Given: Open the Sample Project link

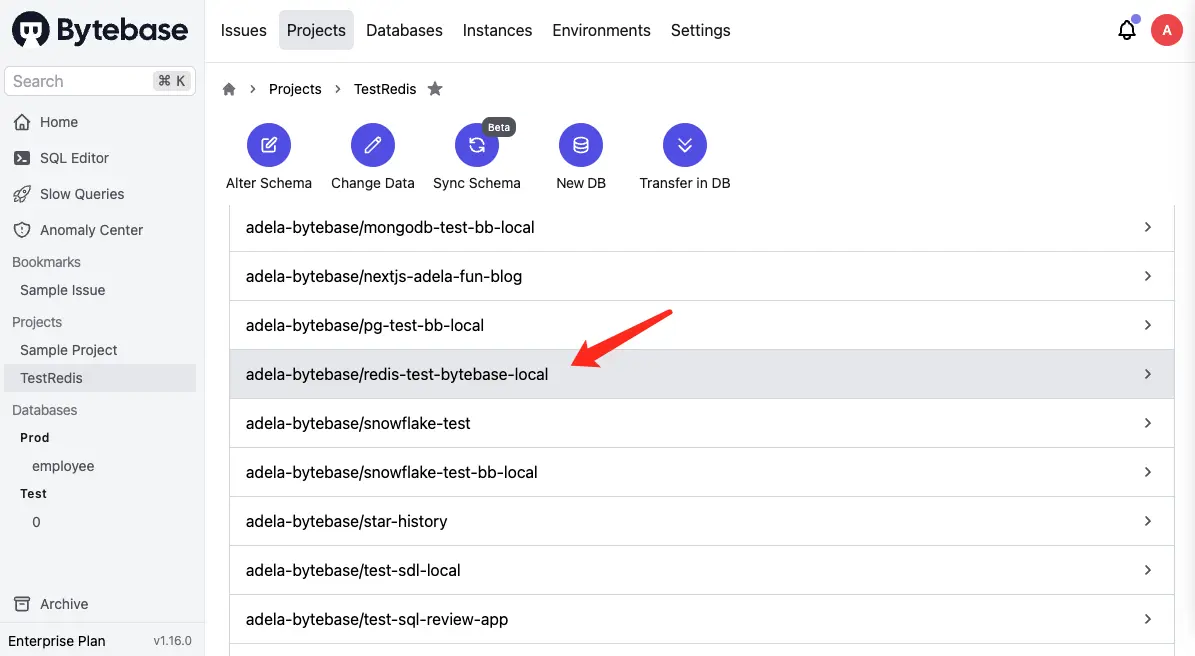Looking at the screenshot, I should [x=68, y=349].
